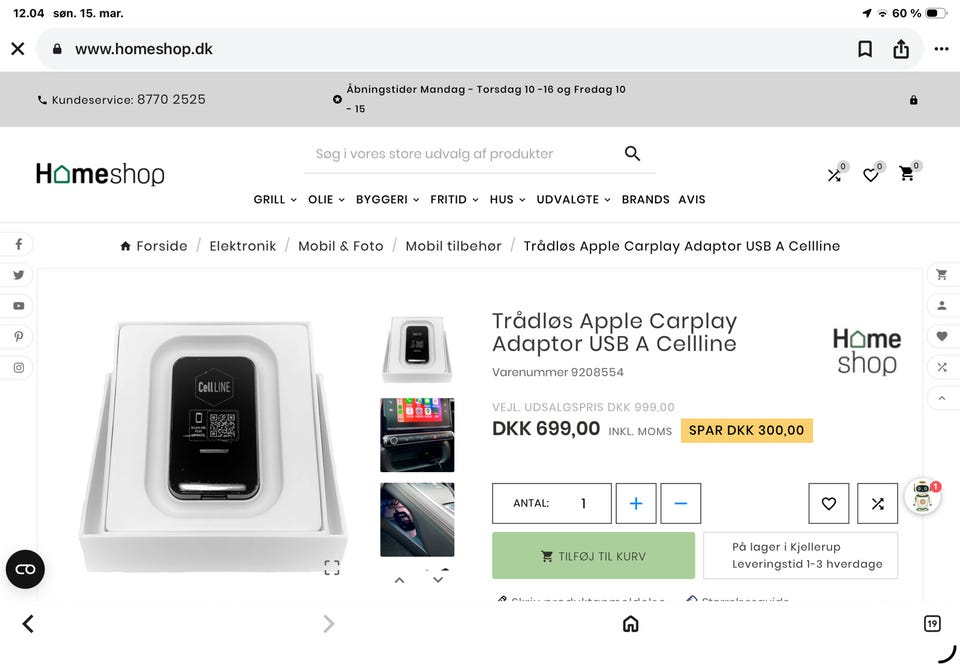The width and height of the screenshot is (960, 667).
Task: Increase quantity with plus button
Action: pyautogui.click(x=636, y=504)
